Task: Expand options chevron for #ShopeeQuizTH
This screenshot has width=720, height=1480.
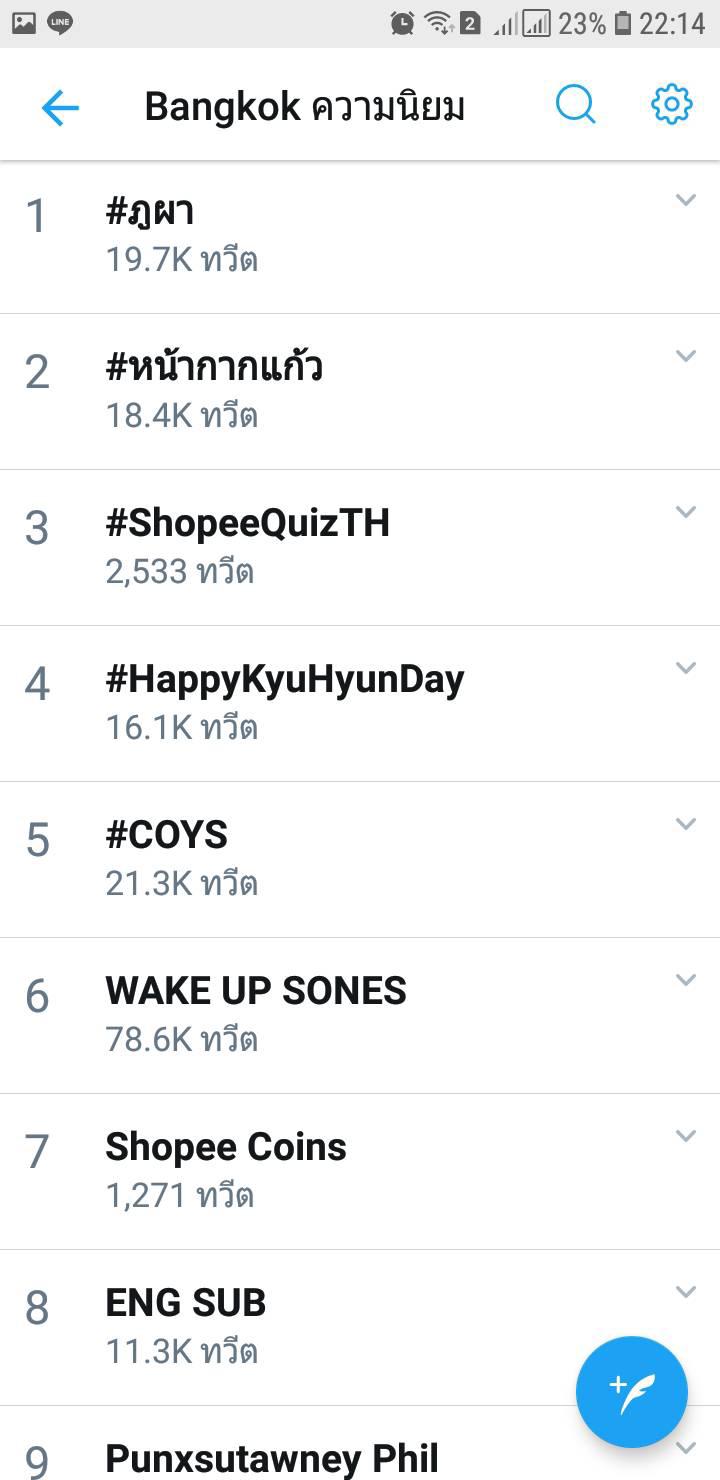Action: click(x=685, y=512)
